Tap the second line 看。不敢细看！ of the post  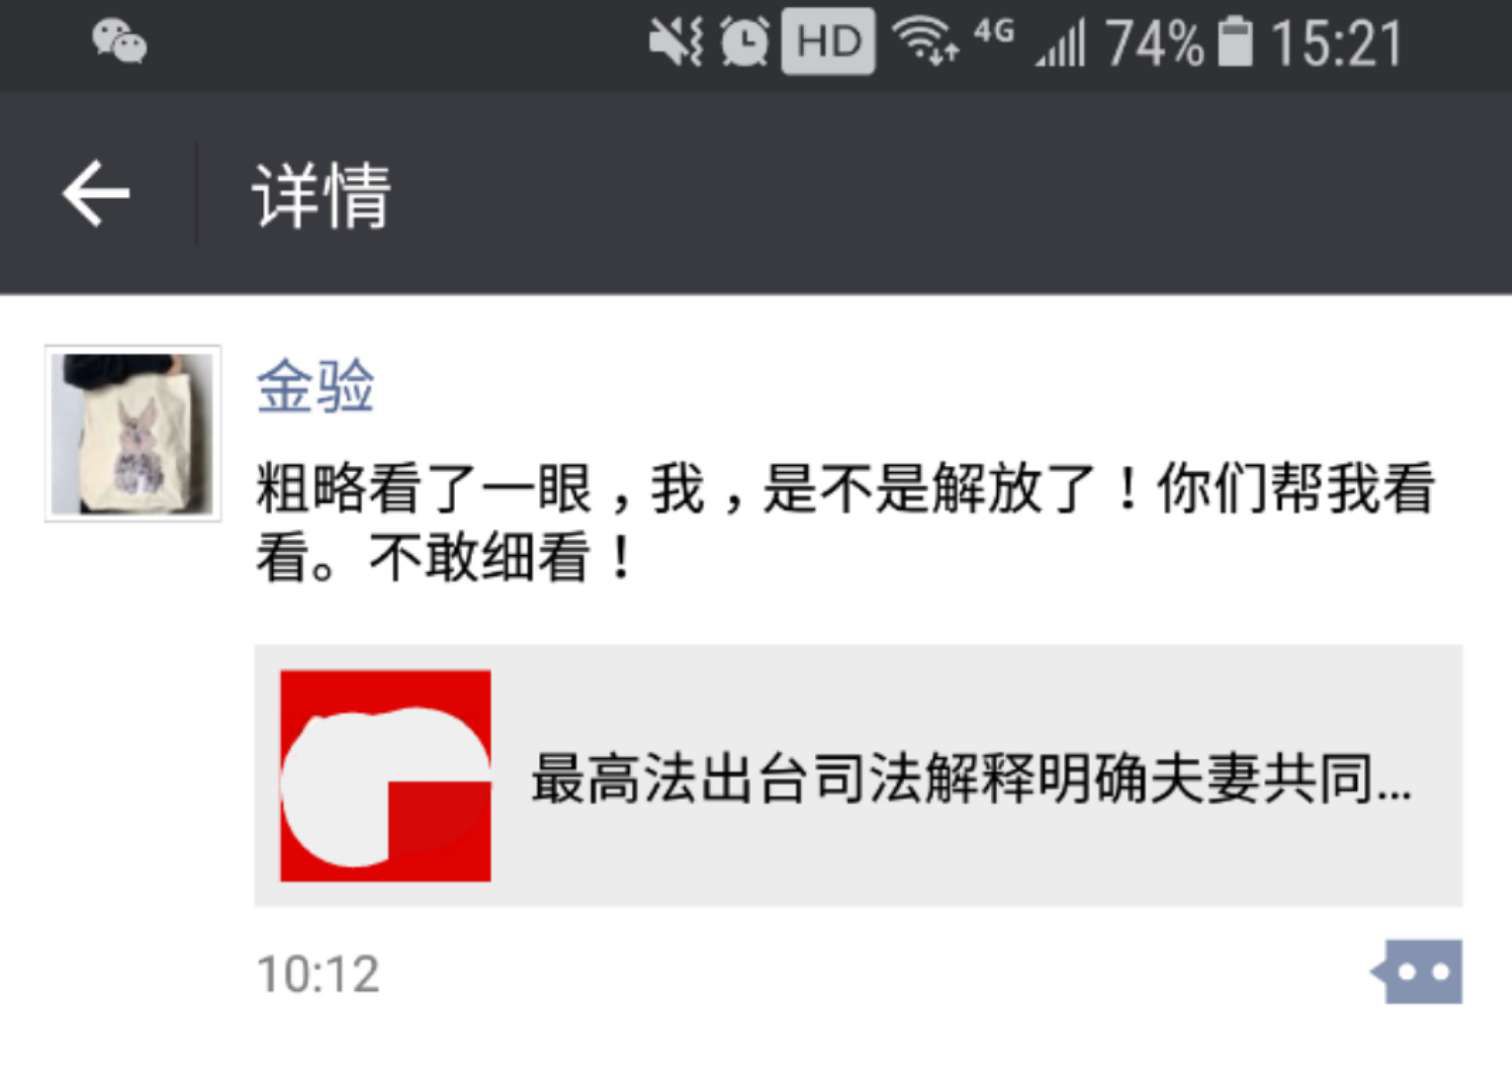tap(445, 556)
